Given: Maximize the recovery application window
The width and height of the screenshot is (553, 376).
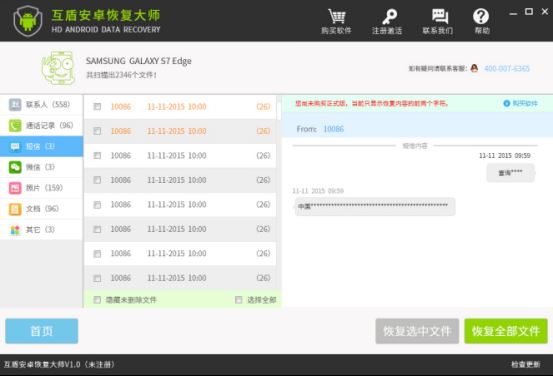Looking at the screenshot, I should tap(529, 12).
